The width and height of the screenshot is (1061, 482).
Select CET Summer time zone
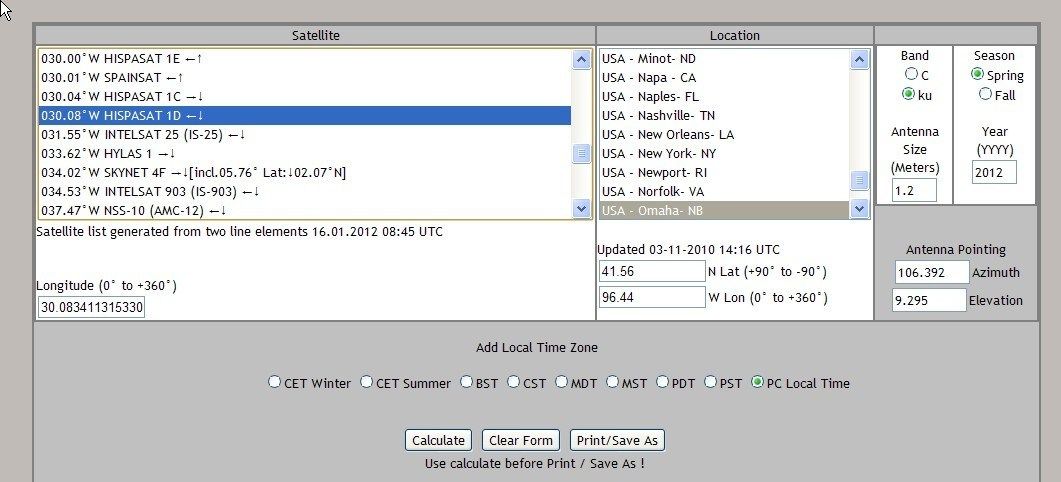tap(366, 382)
